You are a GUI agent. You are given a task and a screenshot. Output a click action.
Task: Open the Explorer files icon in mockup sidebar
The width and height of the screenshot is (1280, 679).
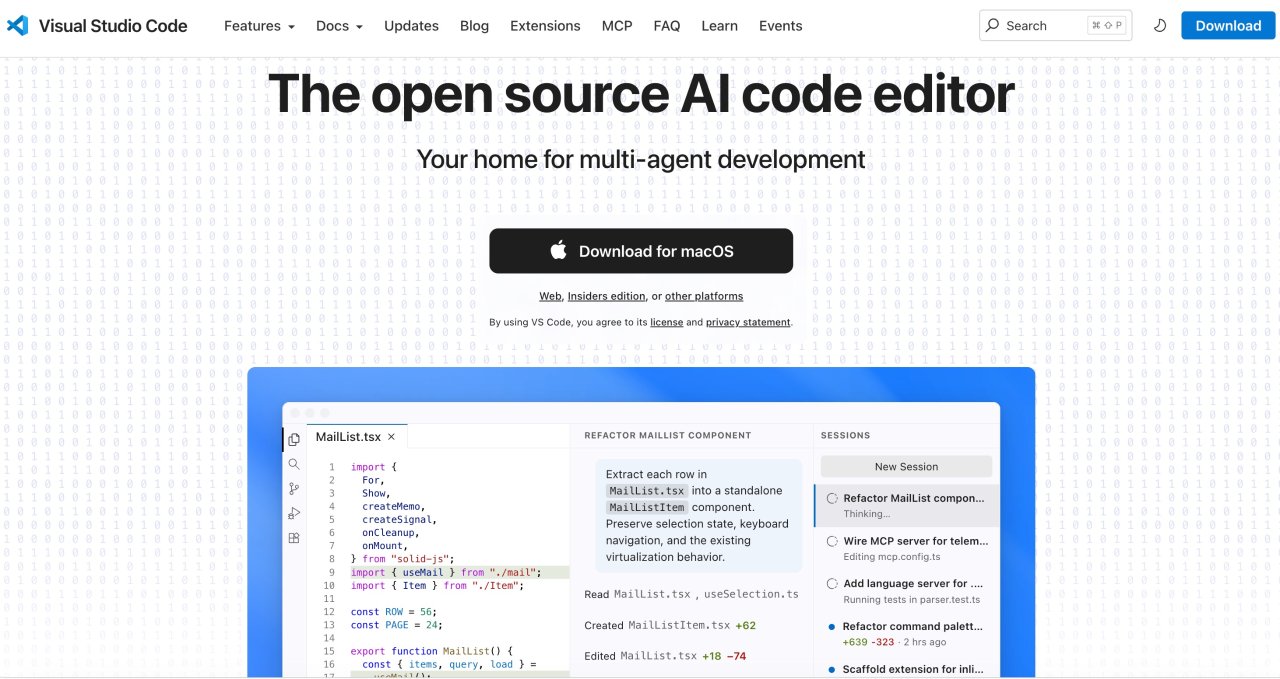pos(294,439)
